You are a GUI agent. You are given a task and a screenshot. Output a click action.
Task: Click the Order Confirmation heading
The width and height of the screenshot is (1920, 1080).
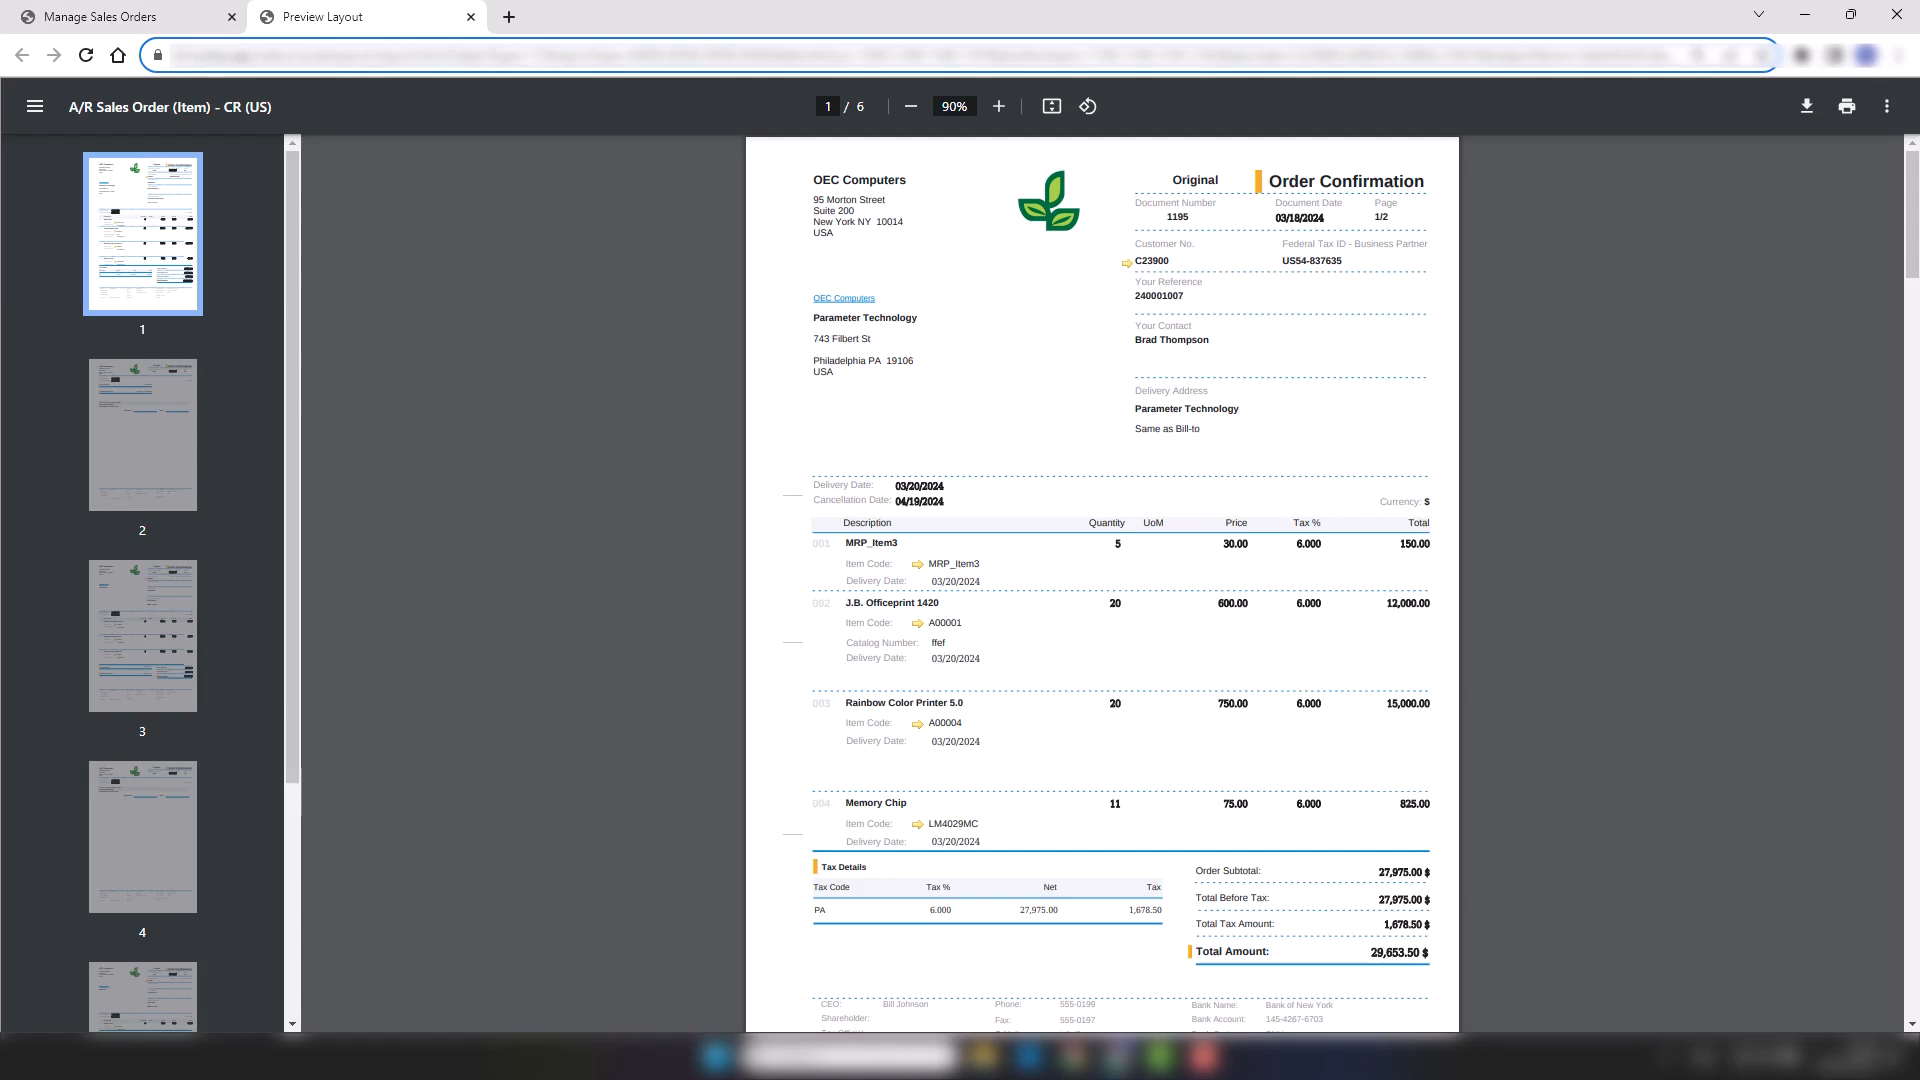pos(1346,181)
